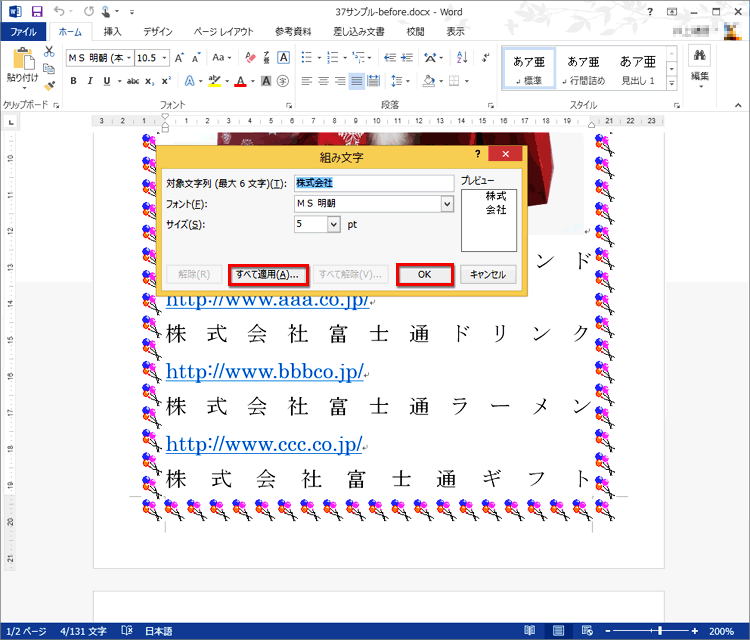This screenshot has width=750, height=640.
Task: Switch to the デザイン tab
Action: click(x=158, y=32)
